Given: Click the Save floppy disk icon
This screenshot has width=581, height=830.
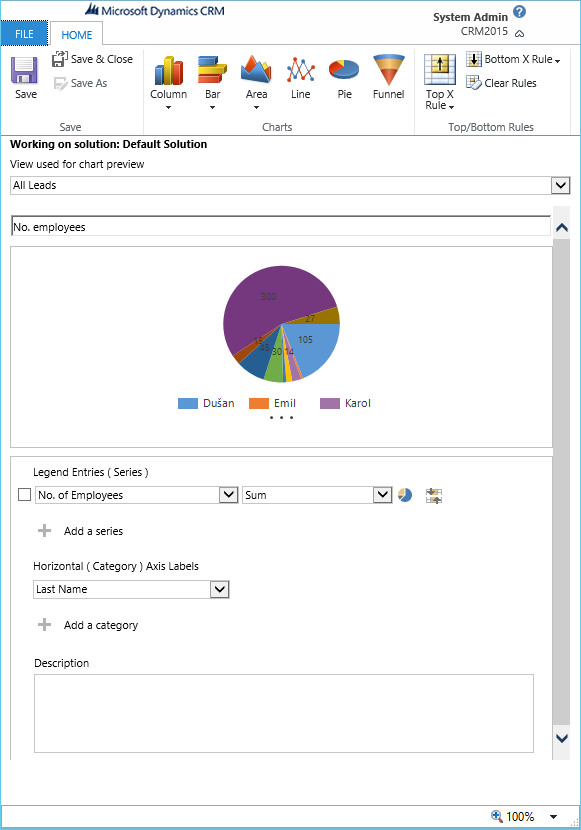Looking at the screenshot, I should 25,70.
